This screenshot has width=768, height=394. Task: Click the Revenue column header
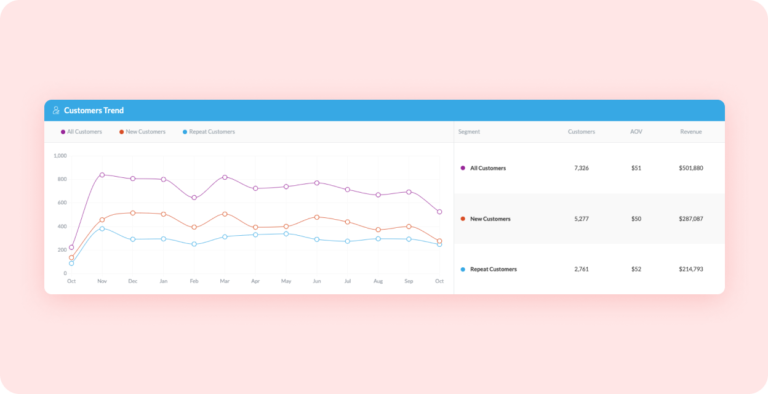click(691, 132)
